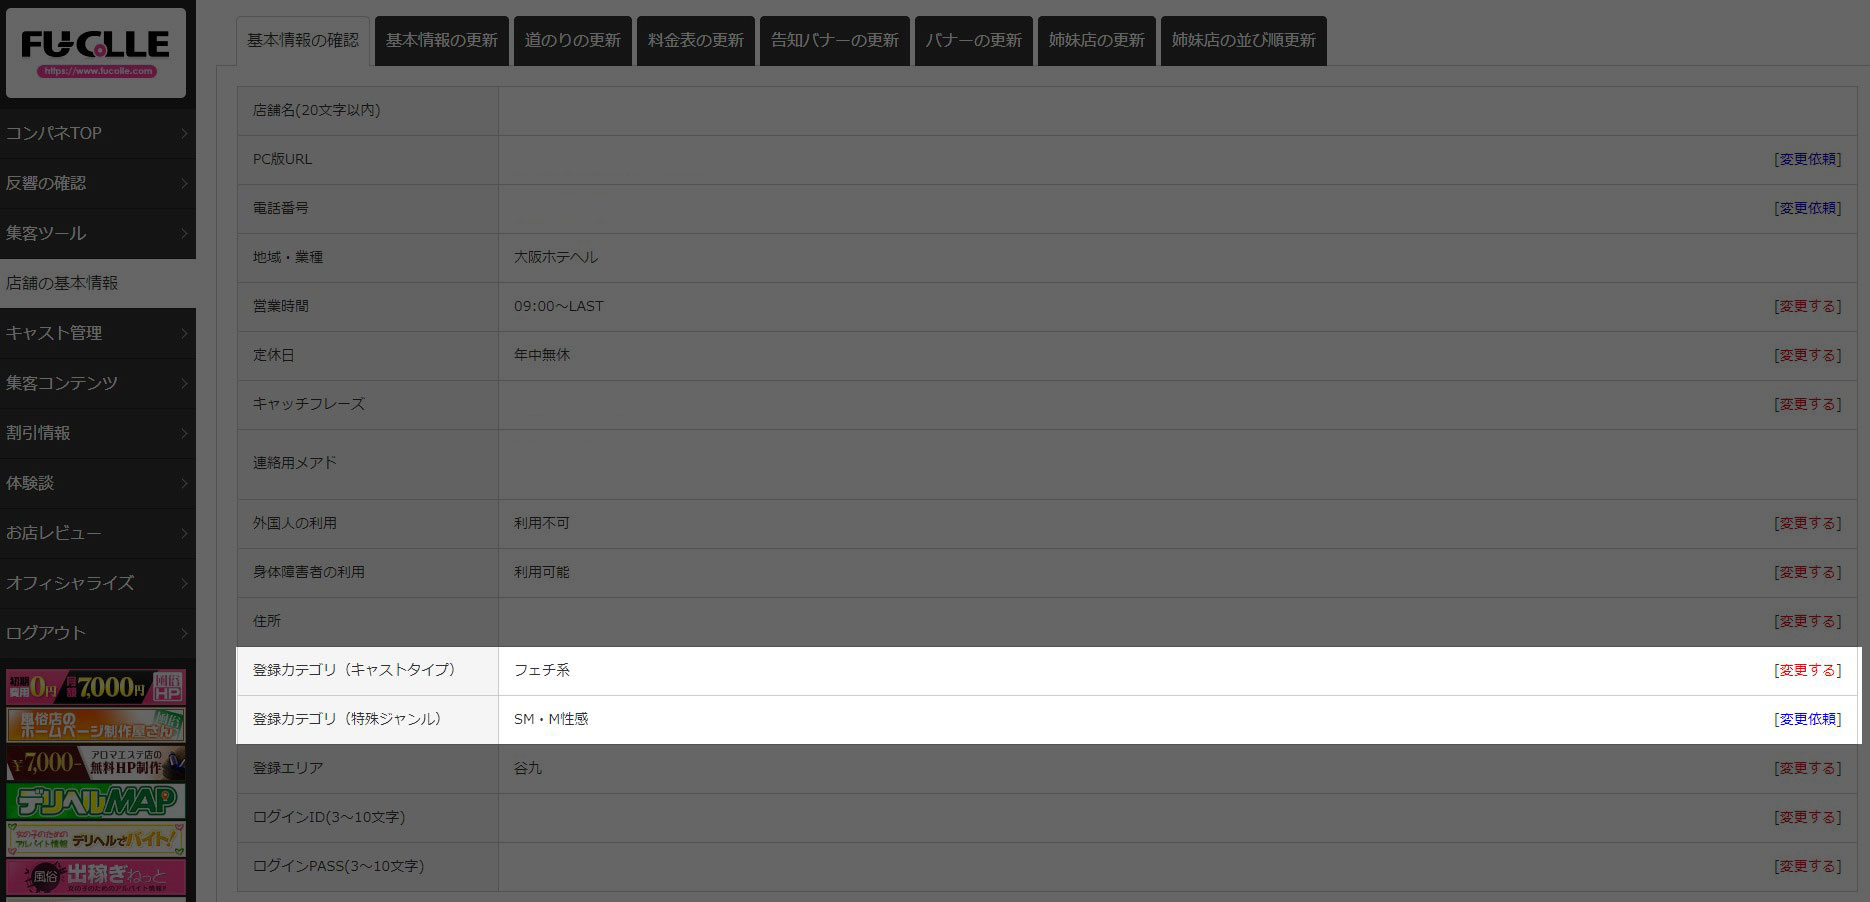Open 体験談 in the sidebar
This screenshot has height=902, width=1870.
click(98, 483)
